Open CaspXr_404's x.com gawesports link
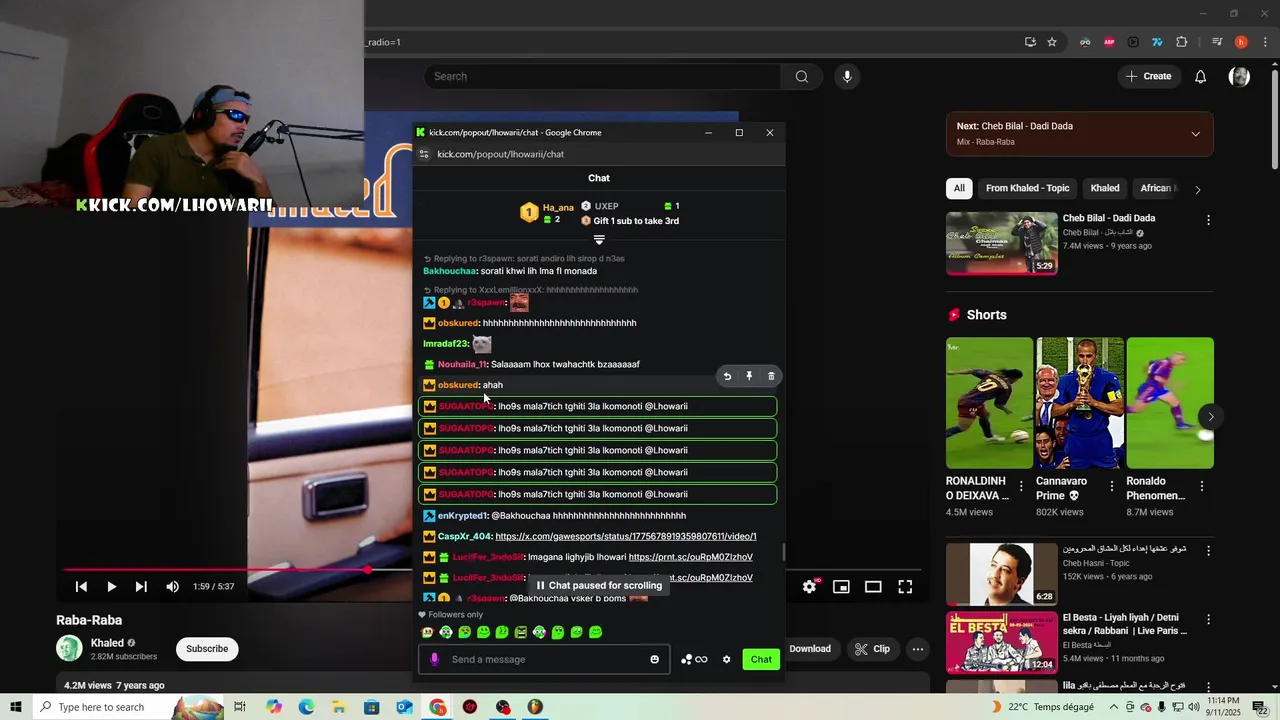Screen dimensions: 1280x720 (626, 537)
